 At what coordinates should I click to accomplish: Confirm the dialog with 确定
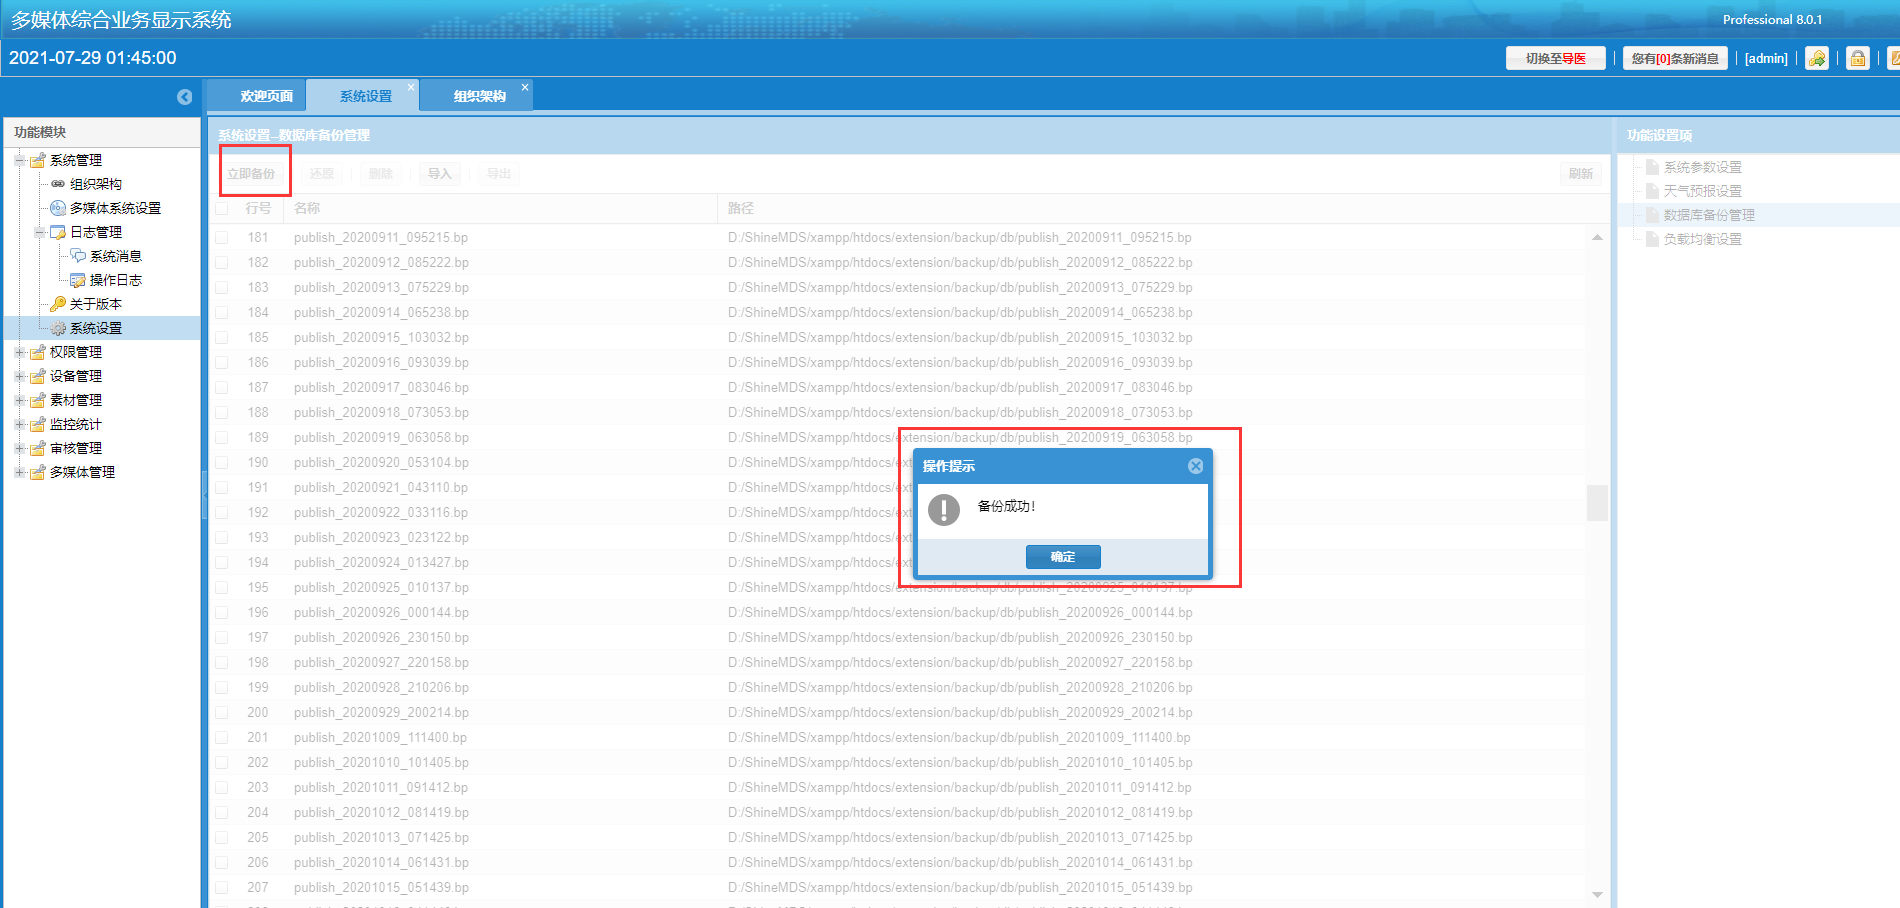[1063, 557]
